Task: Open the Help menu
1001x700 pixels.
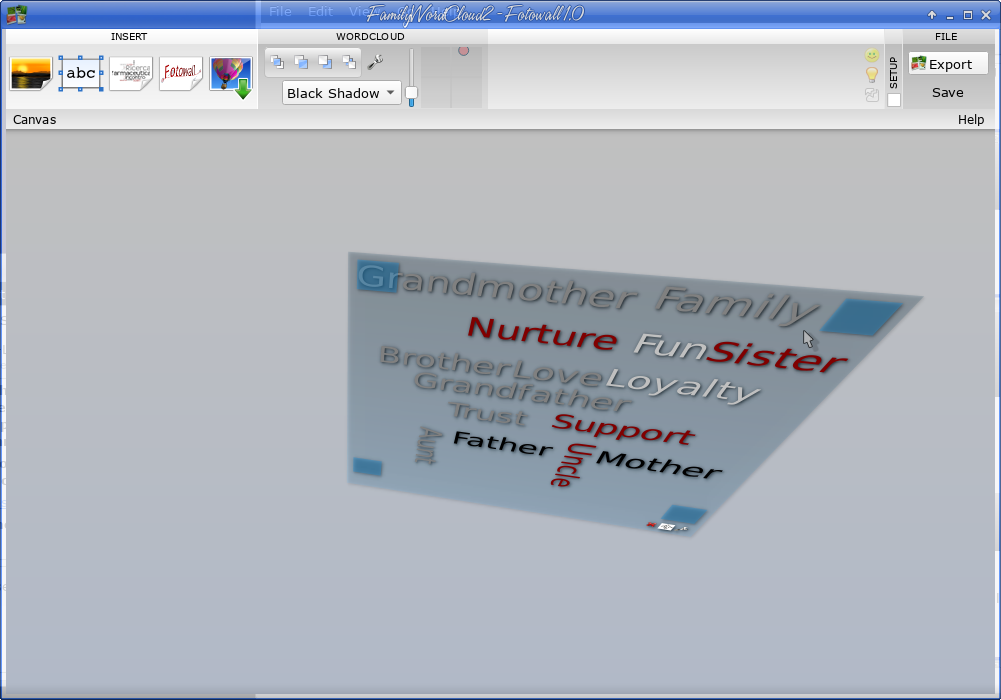Action: coord(971,119)
